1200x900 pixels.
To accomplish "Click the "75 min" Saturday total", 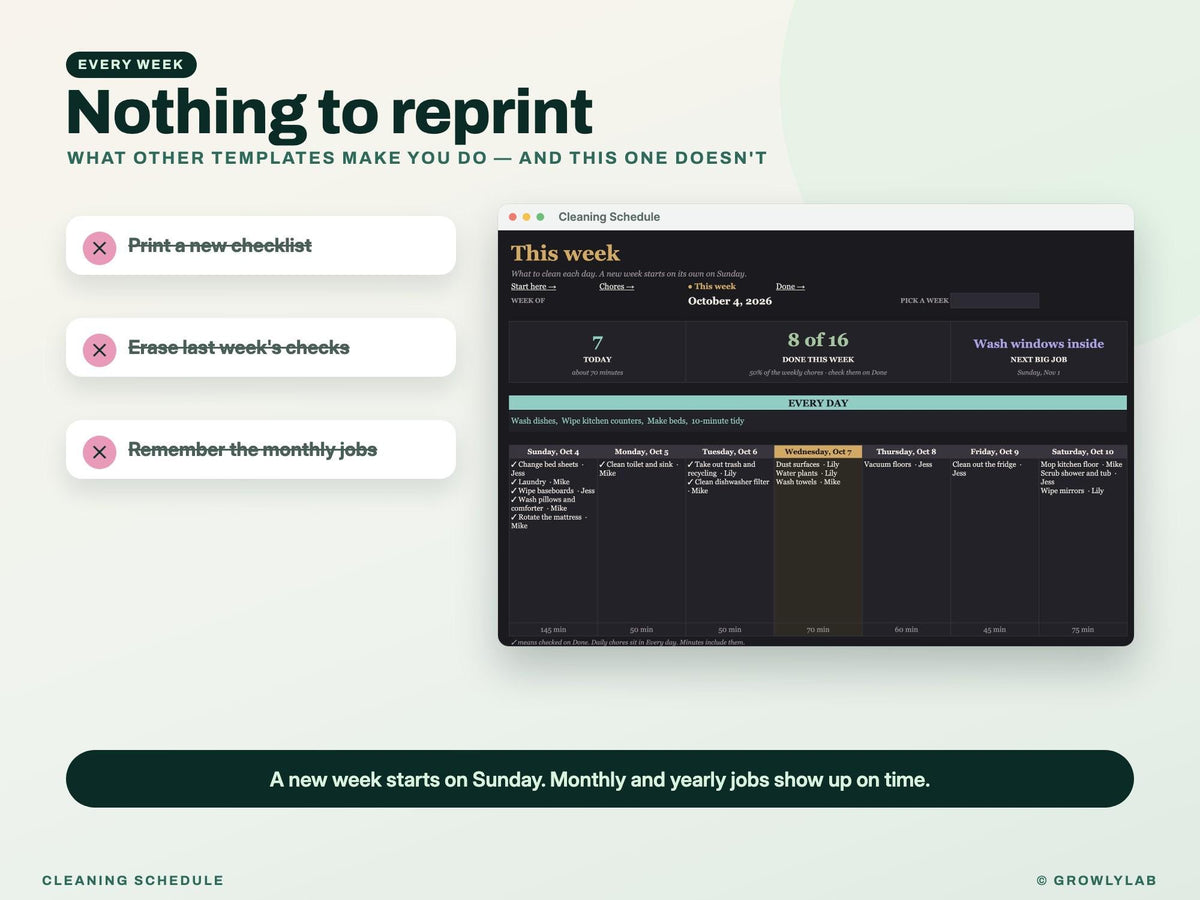I will pyautogui.click(x=1082, y=630).
